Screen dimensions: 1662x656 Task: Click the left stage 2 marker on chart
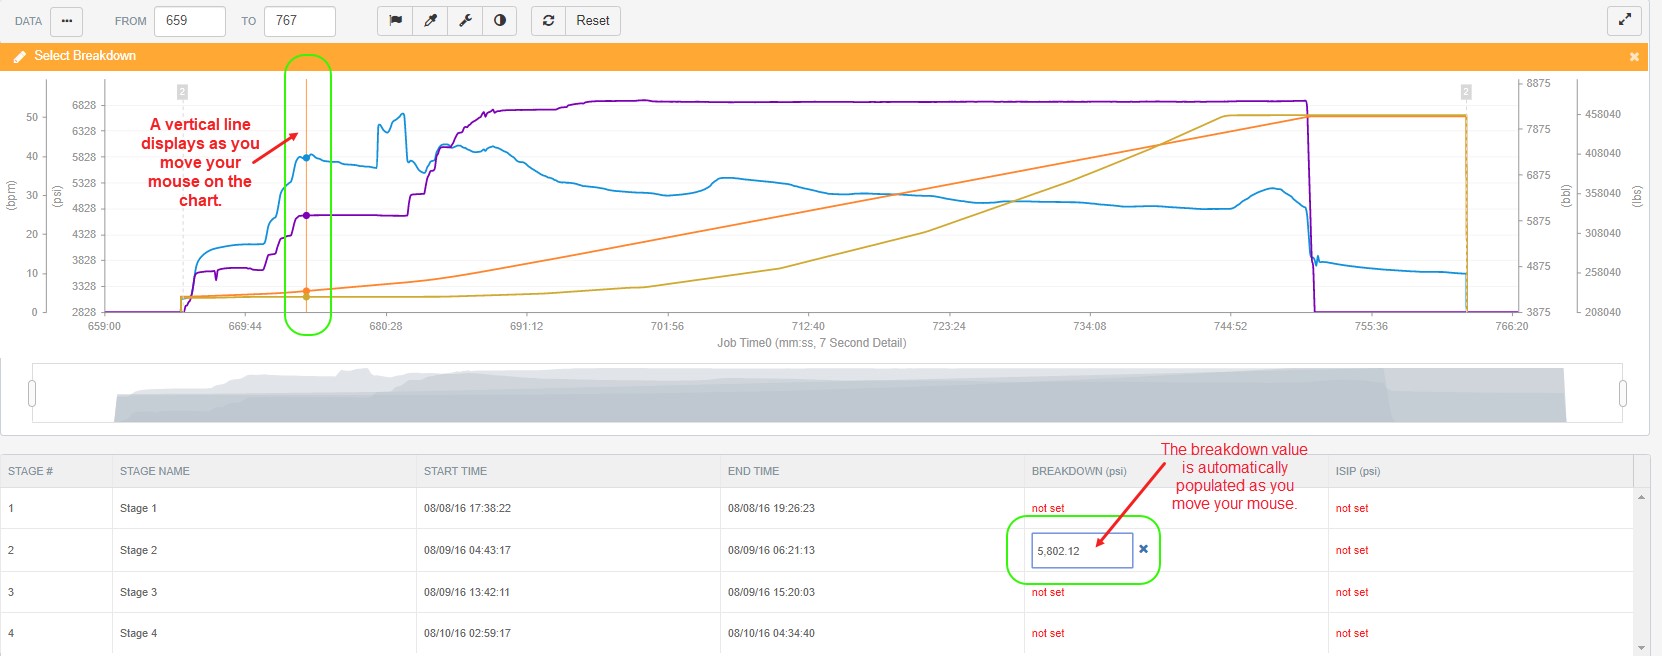coord(182,92)
